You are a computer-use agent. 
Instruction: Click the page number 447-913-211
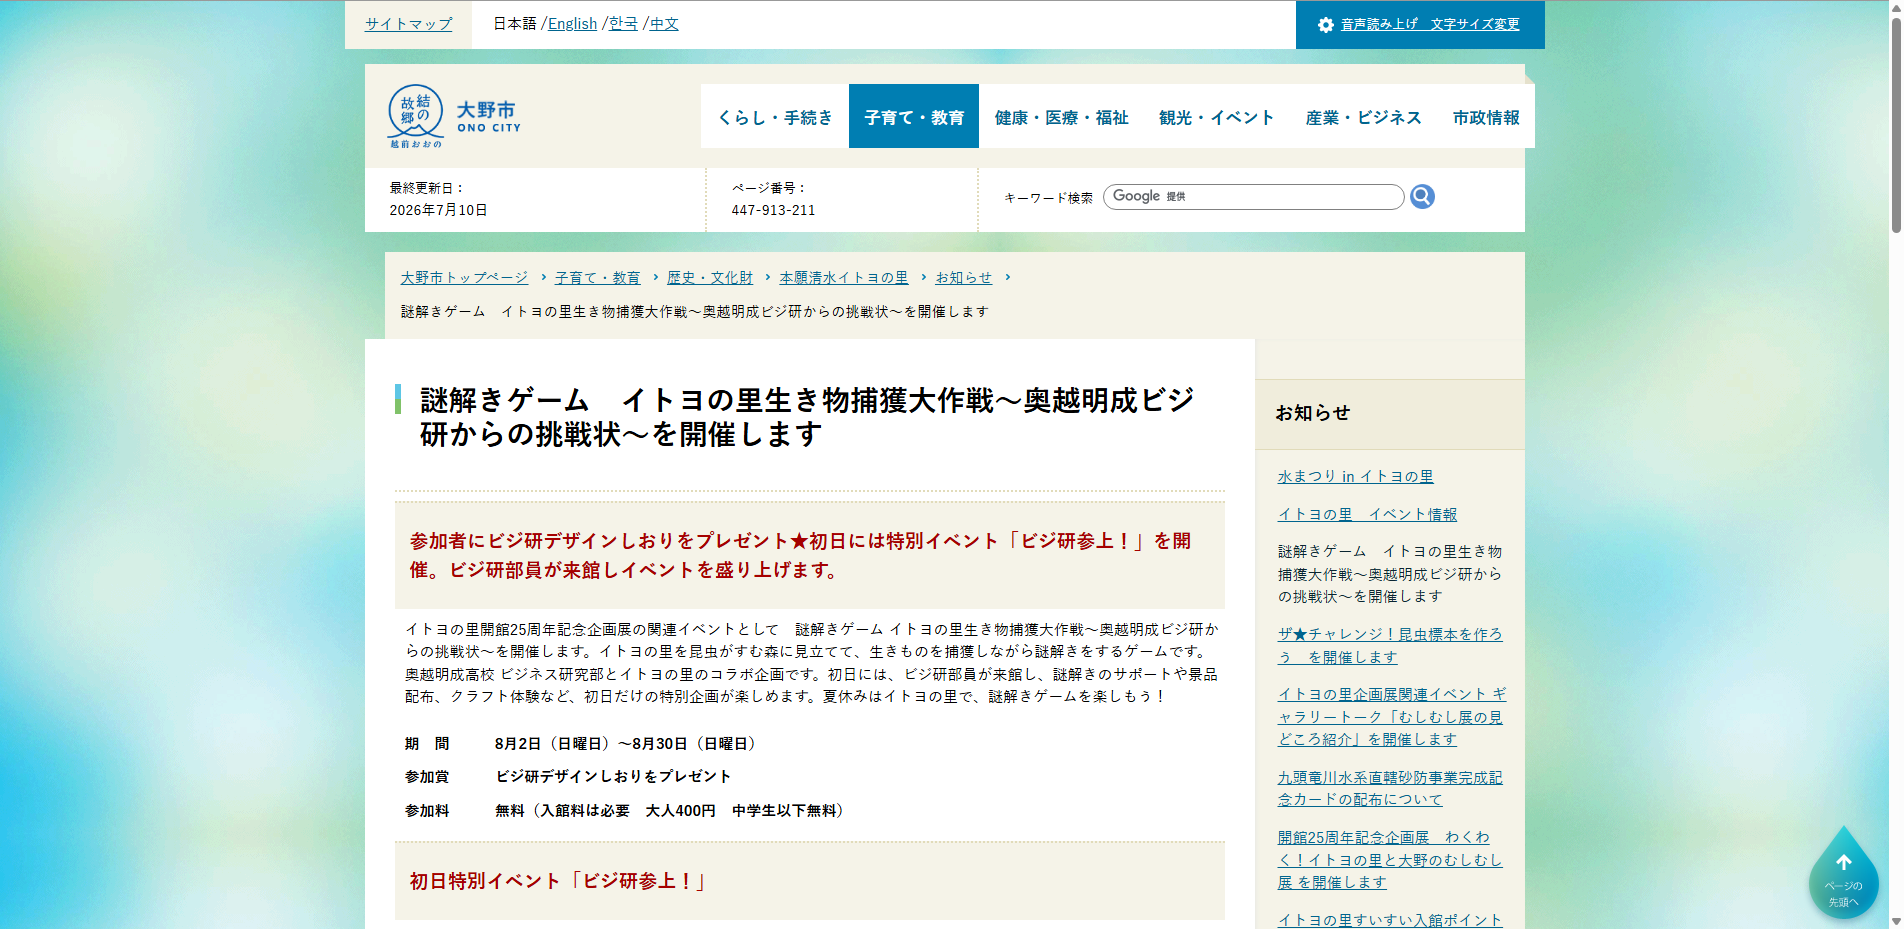773,211
